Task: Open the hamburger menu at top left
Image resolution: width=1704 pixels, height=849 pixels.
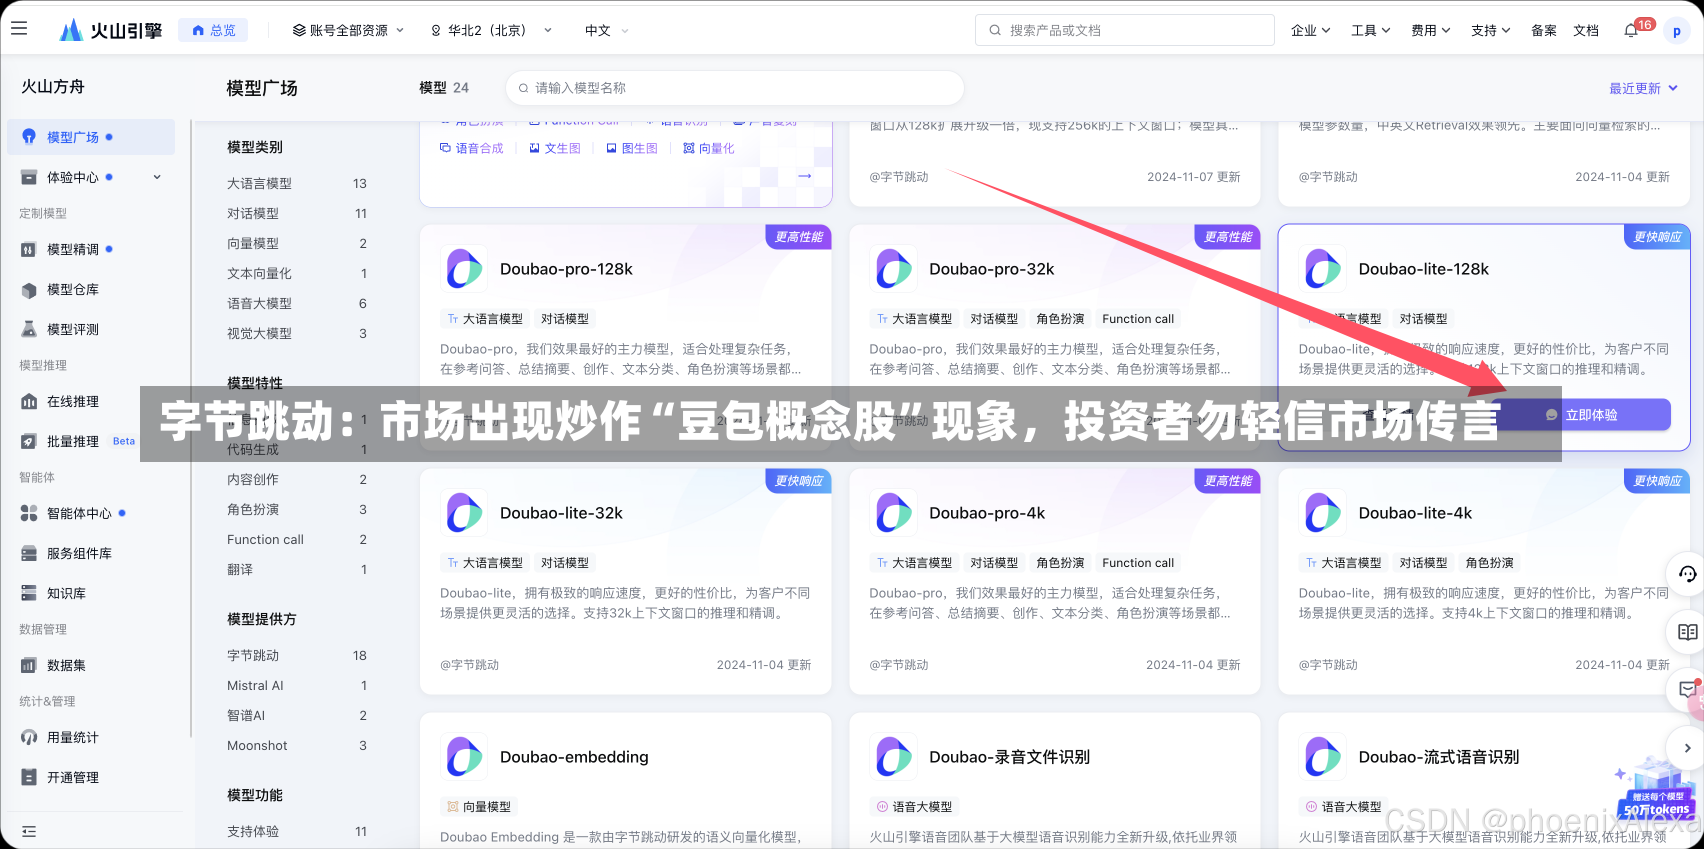Action: [x=19, y=29]
